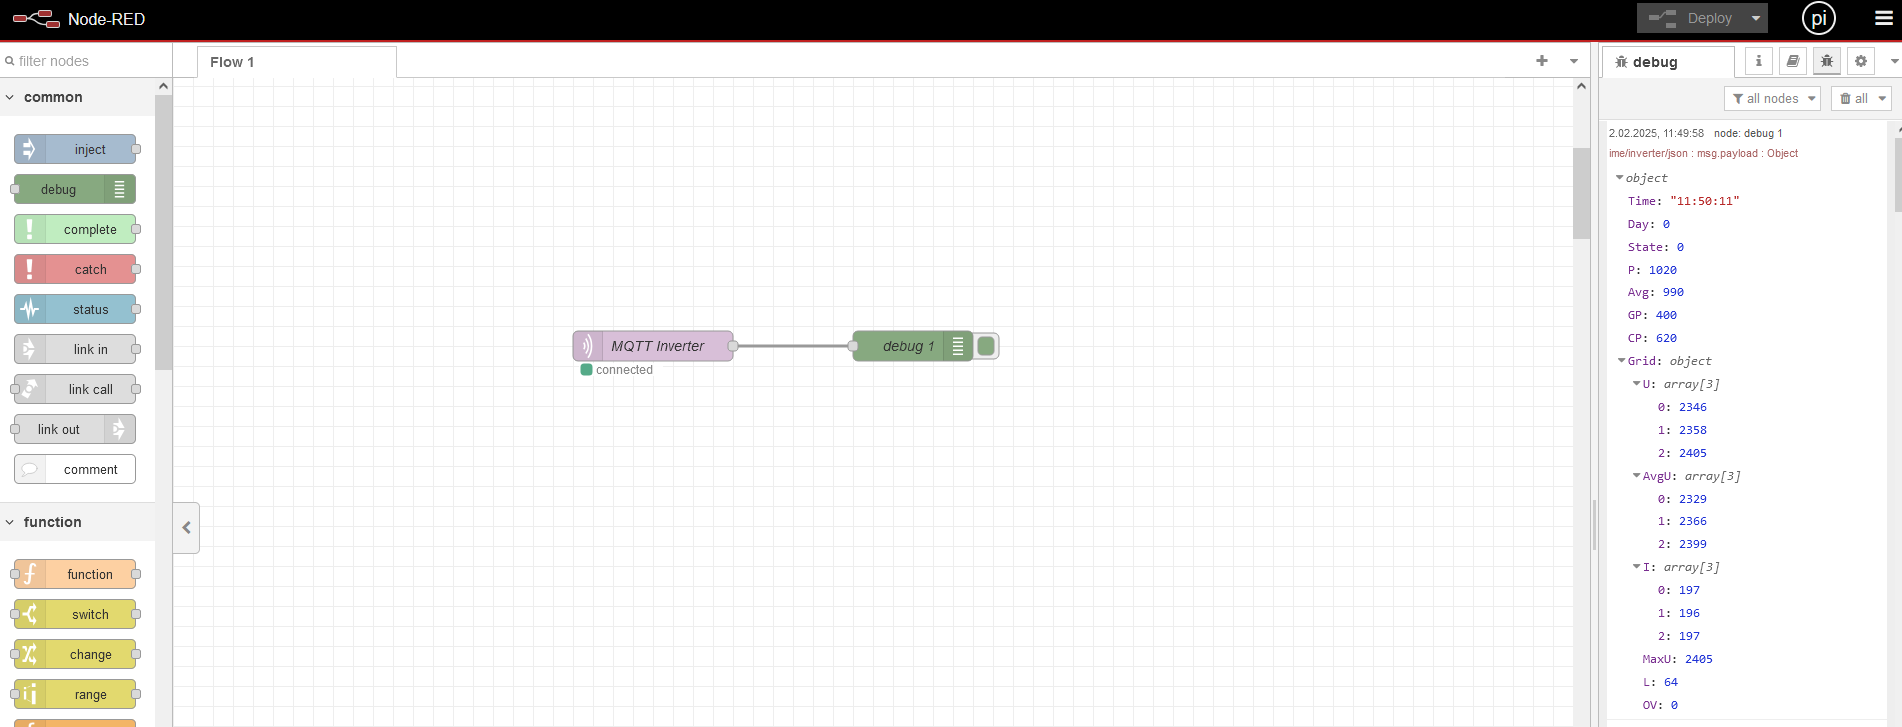Collapse the function palette category
The height and width of the screenshot is (727, 1902).
tap(10, 522)
